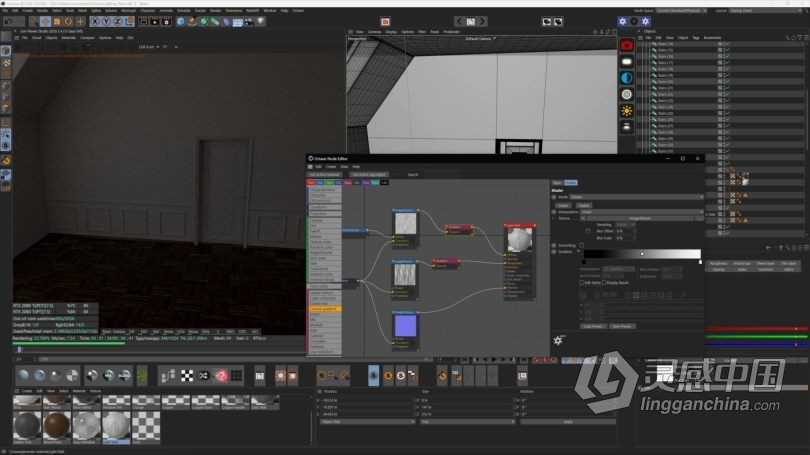Viewport: 810px width, 455px height.
Task: Select the Live Selection tool
Action: [34, 22]
